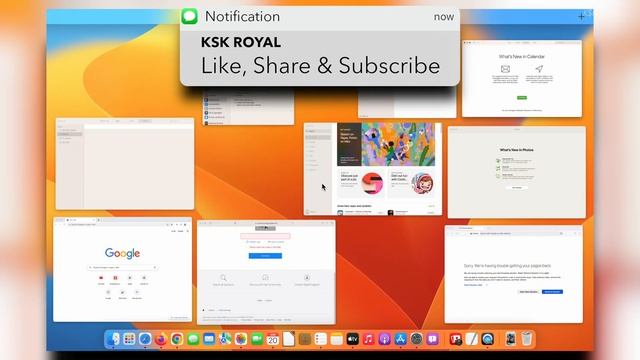The width and height of the screenshot is (640, 360).
Task: Click blue Restore Session button in Firefox window
Action: (552, 292)
